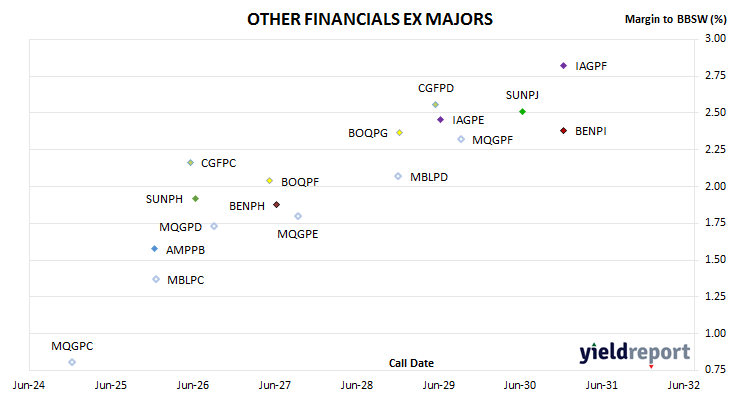Click the IAGPF purple diamond marker
Screen dimensions: 730x399
click(563, 66)
